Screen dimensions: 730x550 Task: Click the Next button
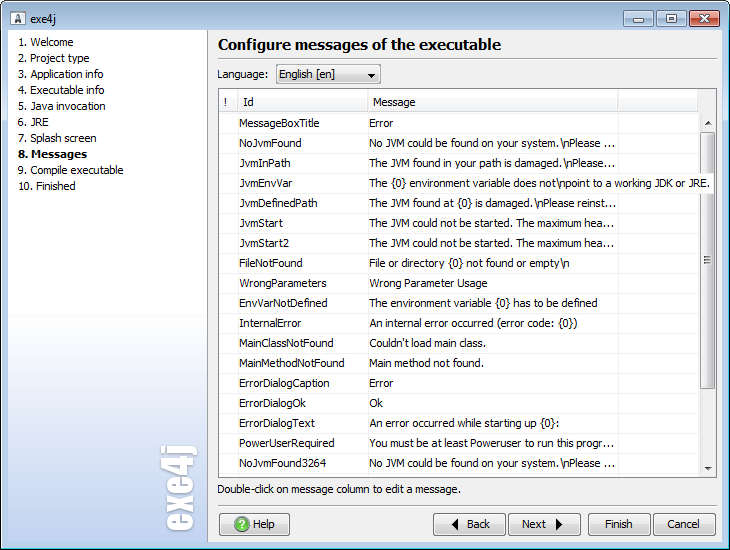pyautogui.click(x=544, y=524)
